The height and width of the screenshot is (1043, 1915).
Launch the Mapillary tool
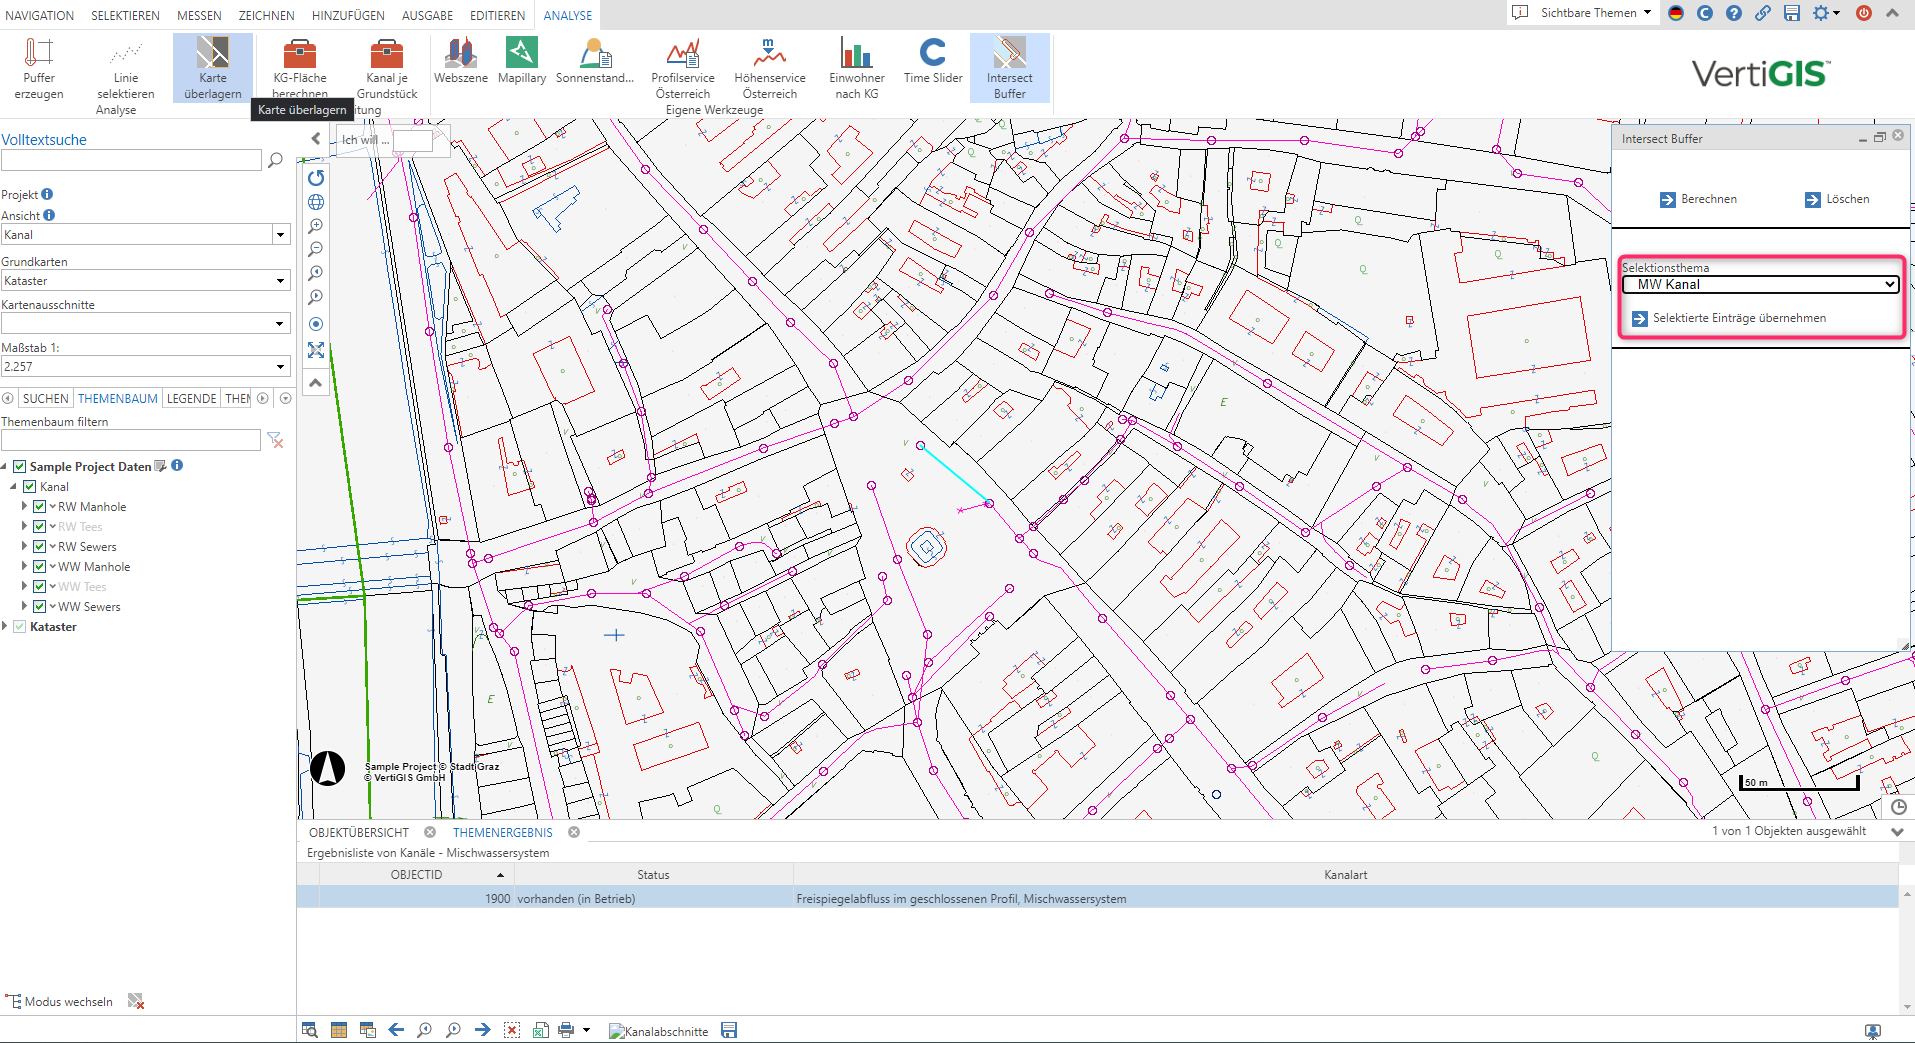pyautogui.click(x=522, y=60)
